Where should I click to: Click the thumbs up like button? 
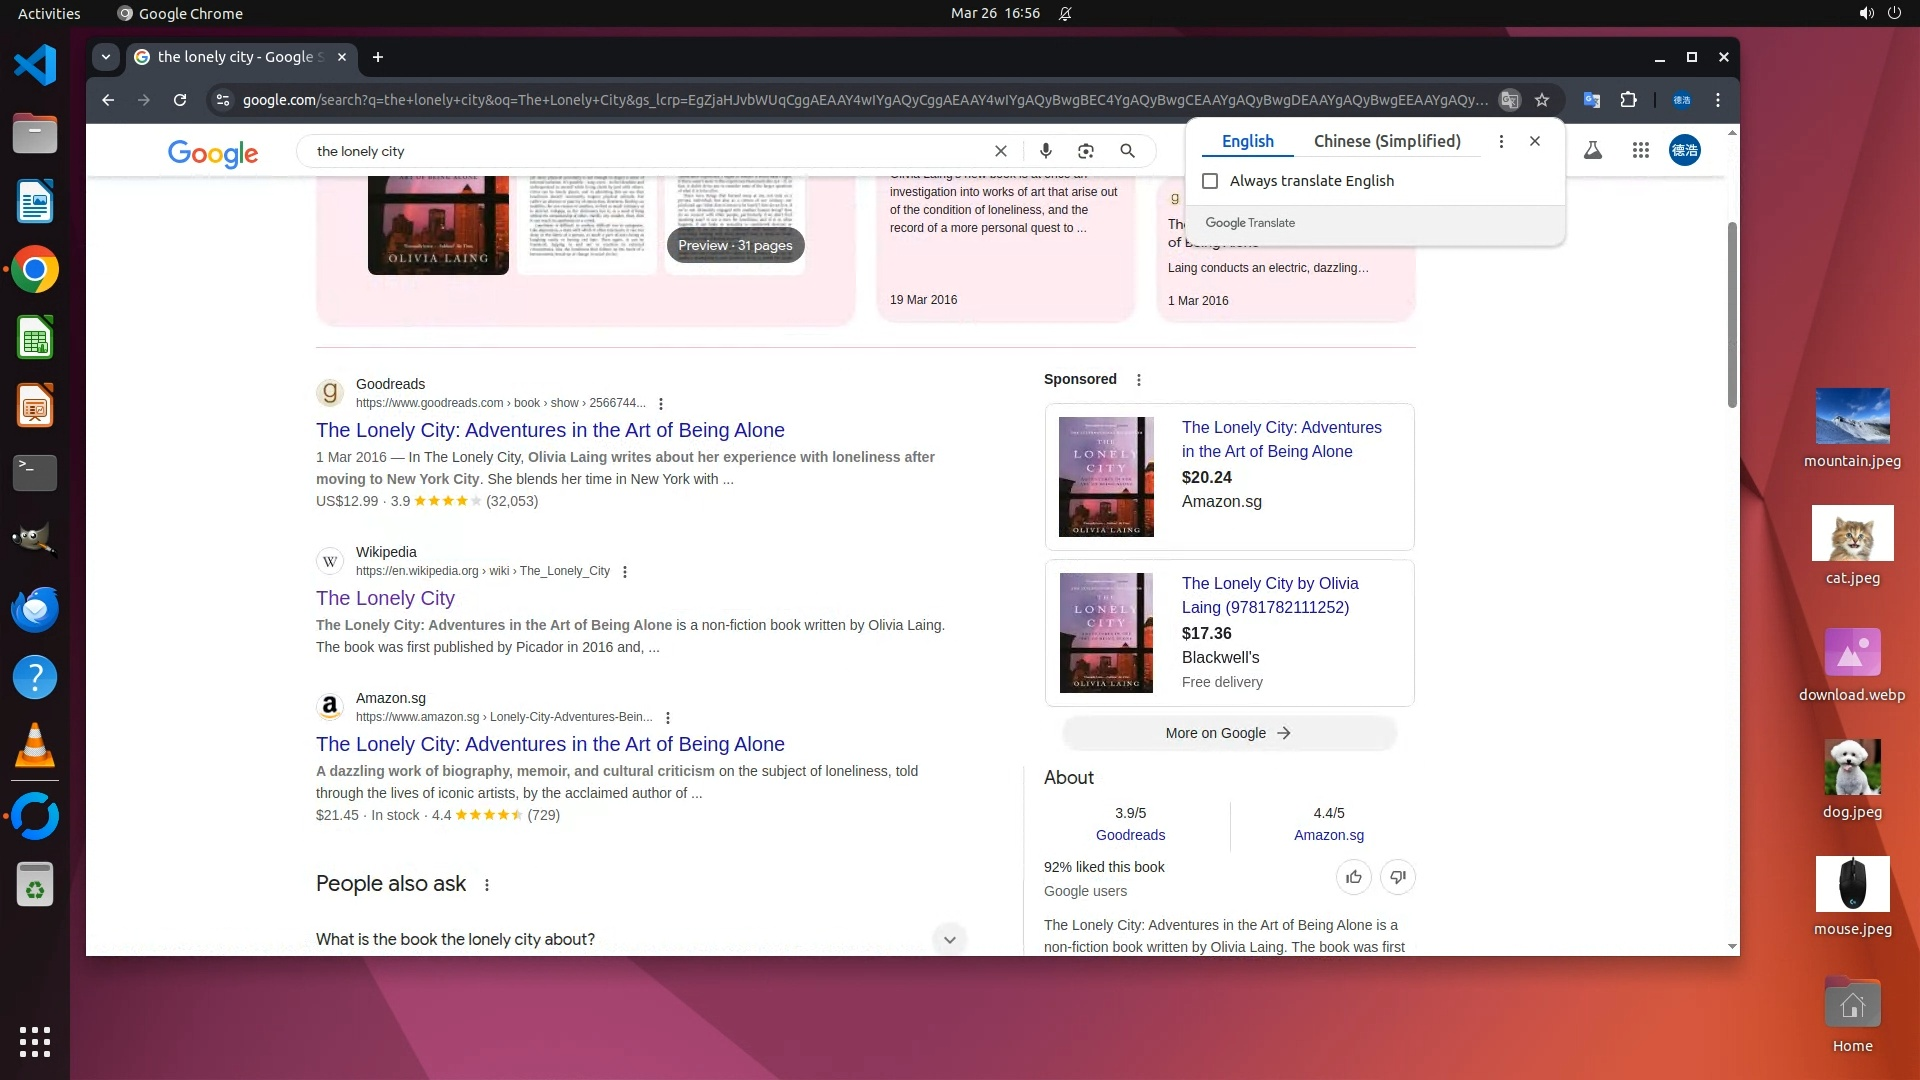[x=1354, y=877]
